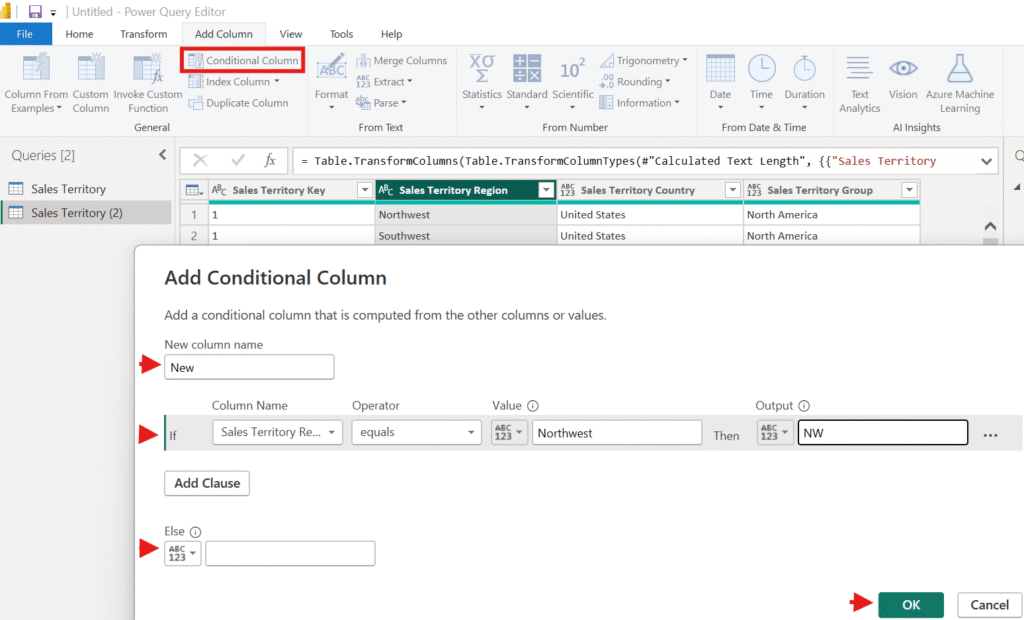
Task: Select the Add Column tab
Action: tap(223, 34)
